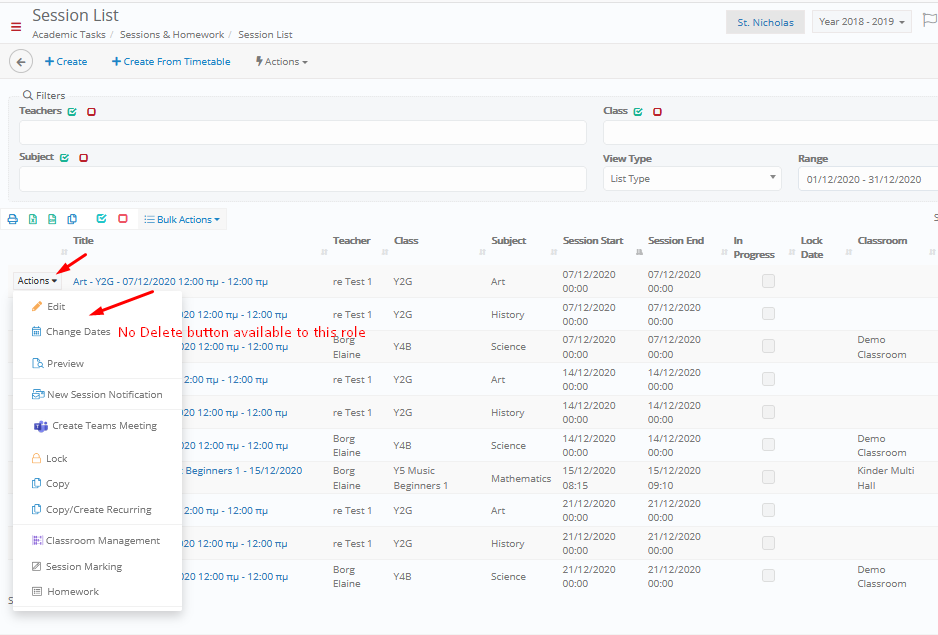Export the list to Excel
Screen dimensions: 938x635
[33, 219]
